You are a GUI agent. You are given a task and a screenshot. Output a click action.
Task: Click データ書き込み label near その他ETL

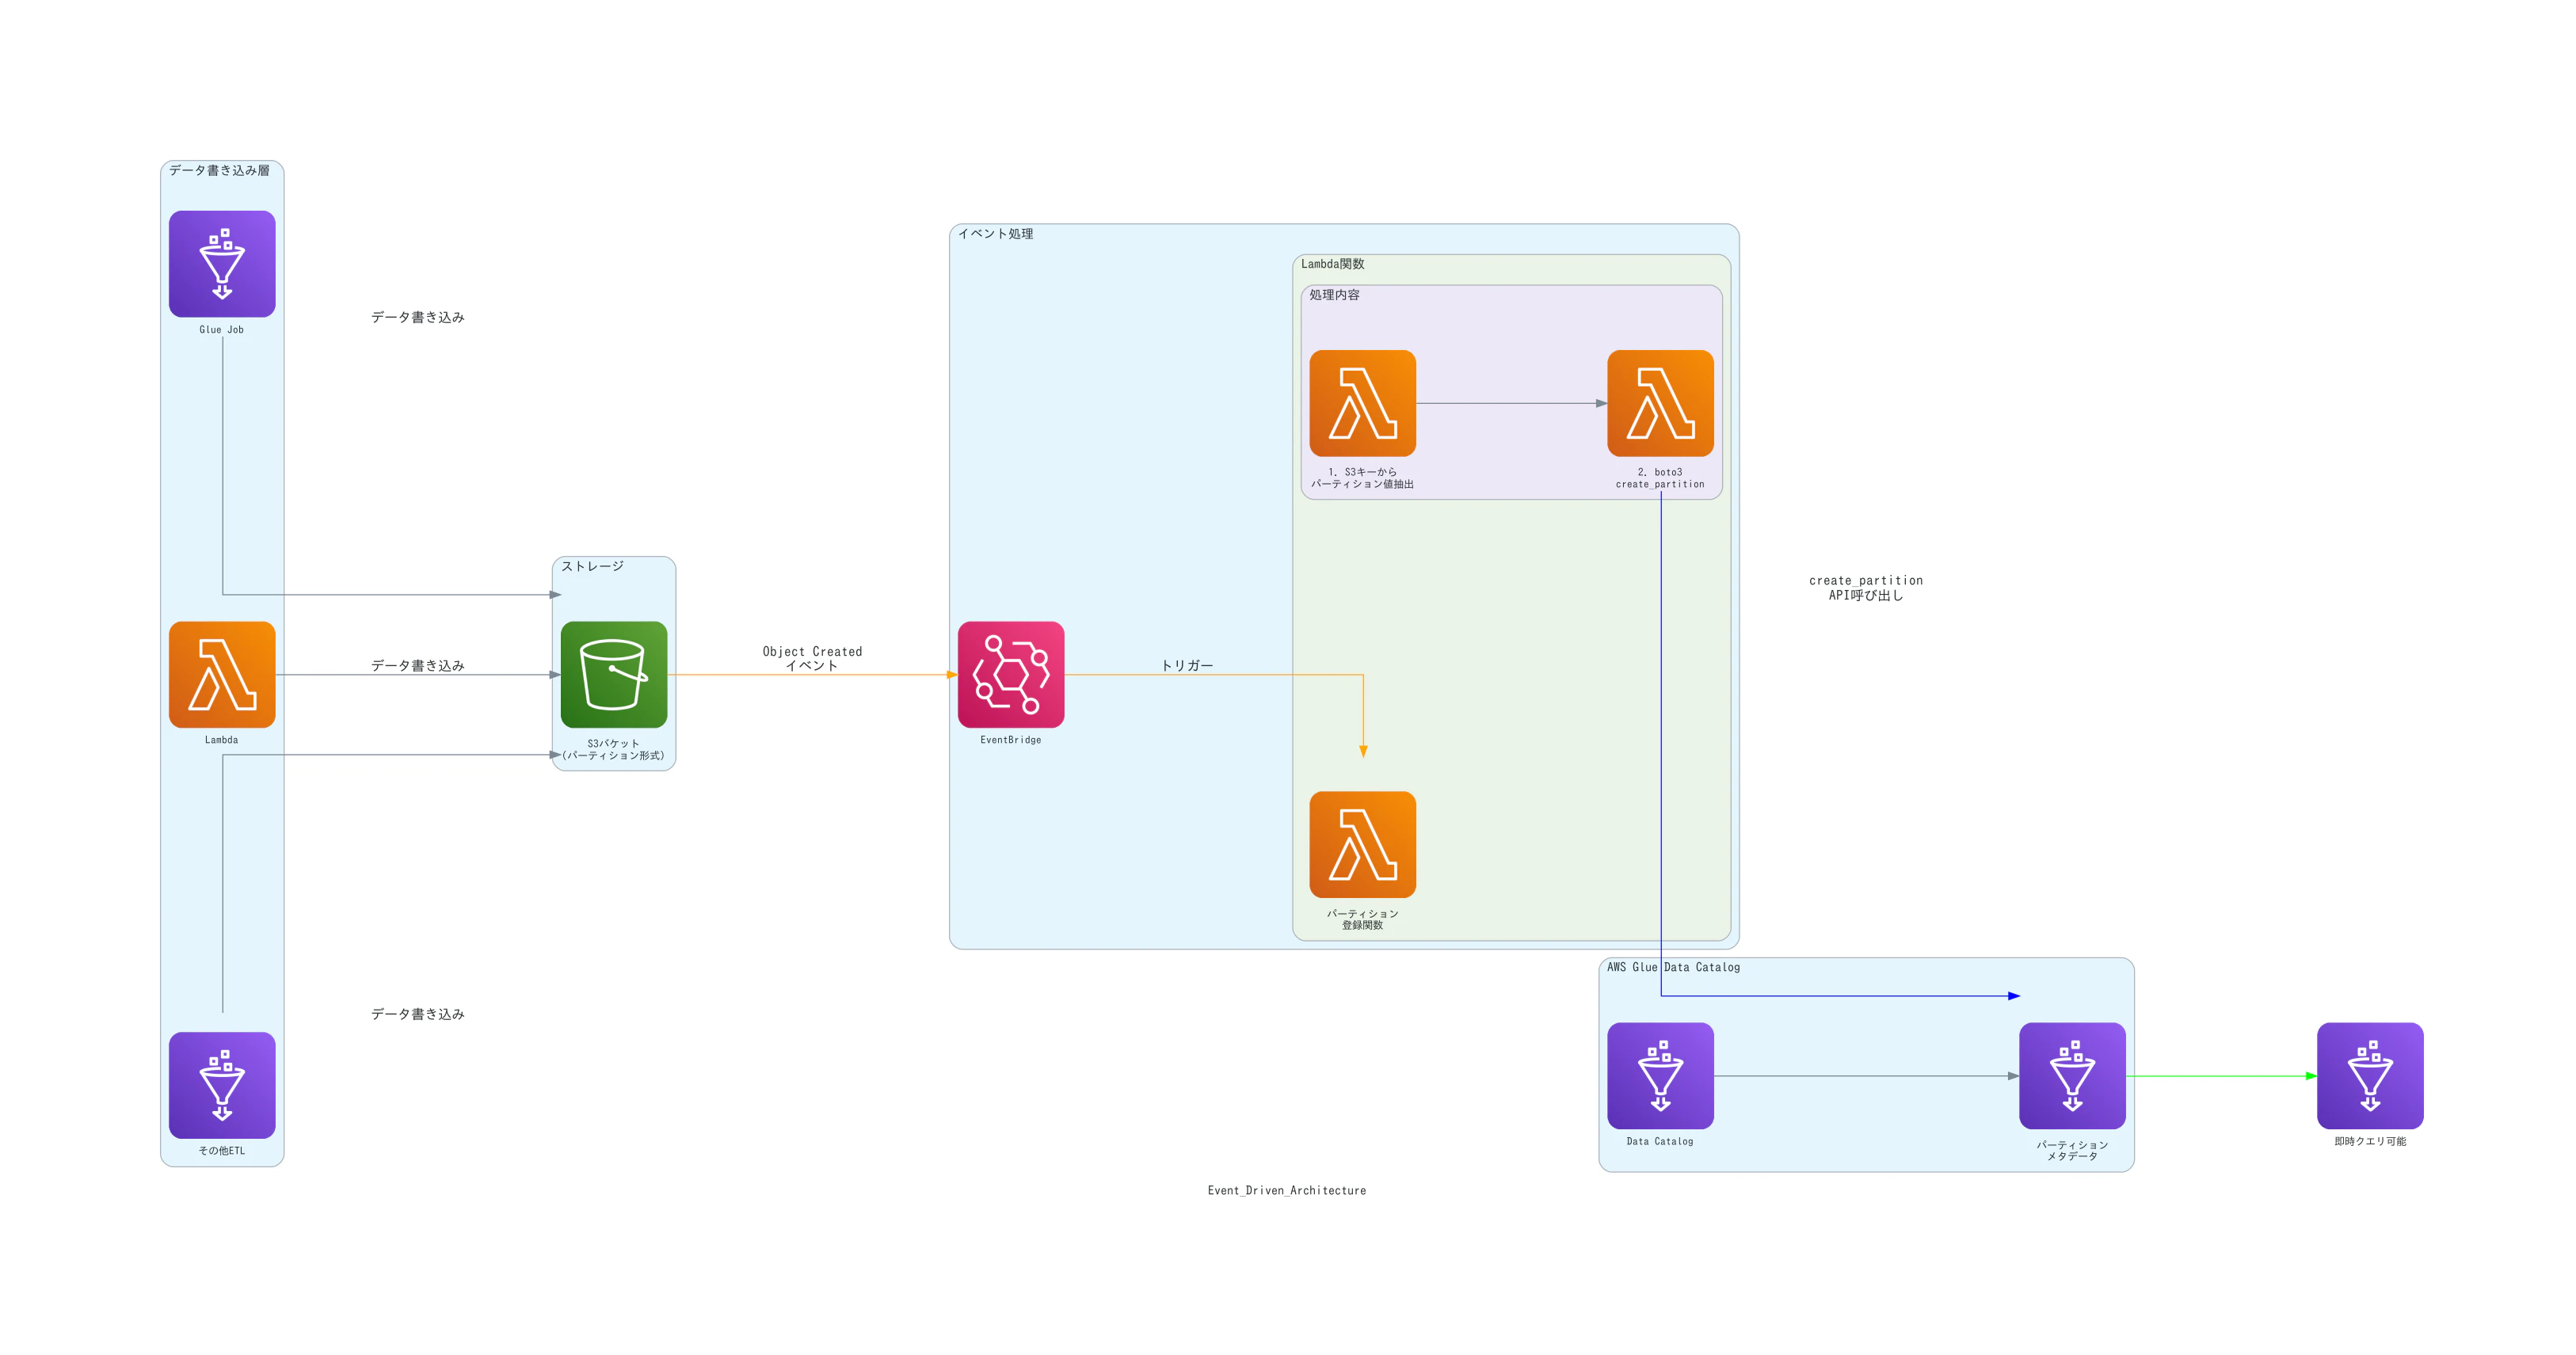coord(418,1014)
